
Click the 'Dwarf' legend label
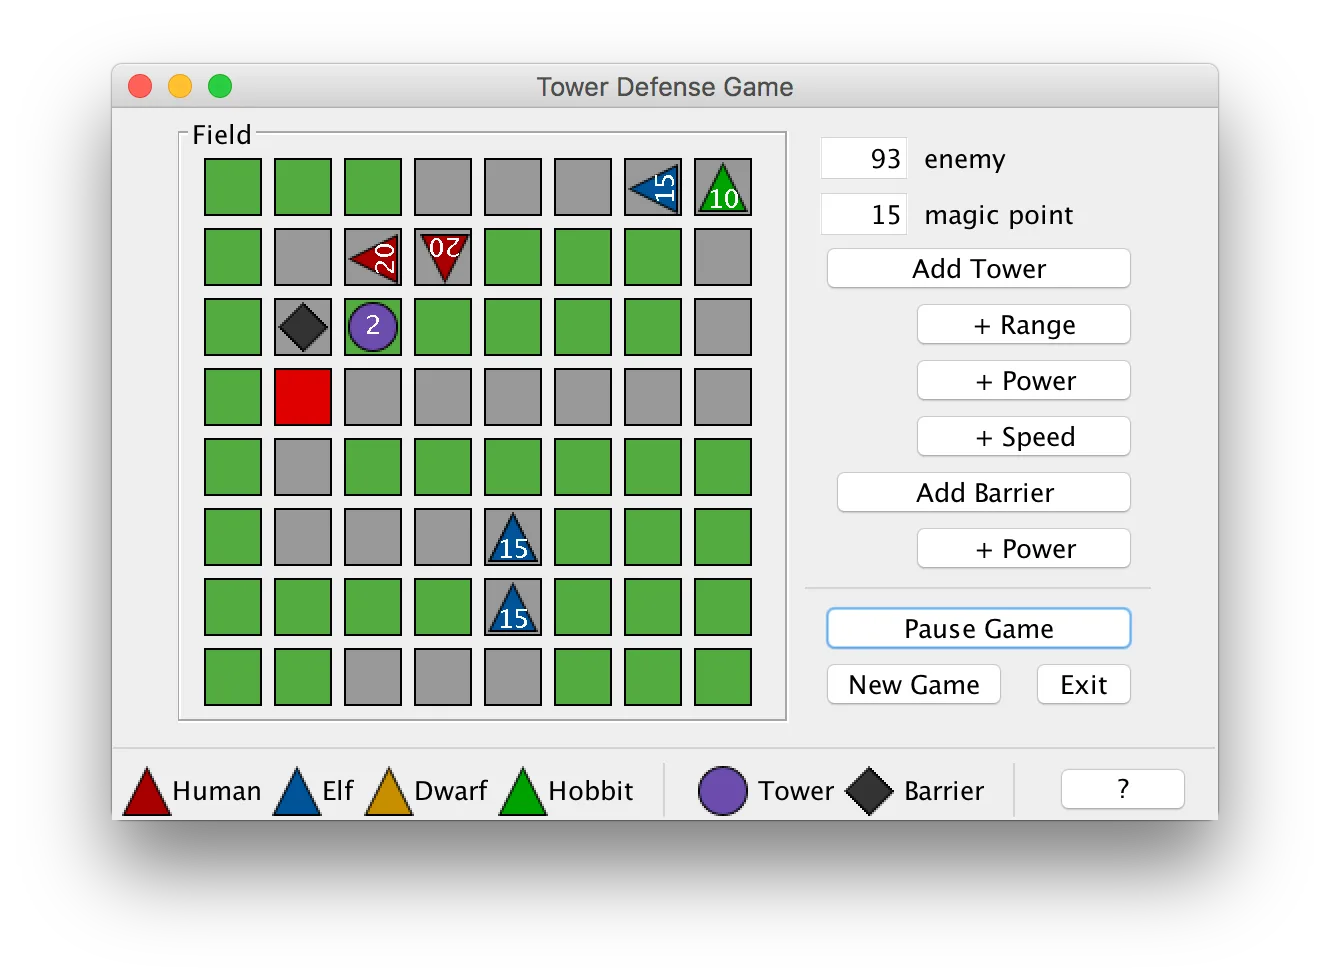tap(451, 791)
